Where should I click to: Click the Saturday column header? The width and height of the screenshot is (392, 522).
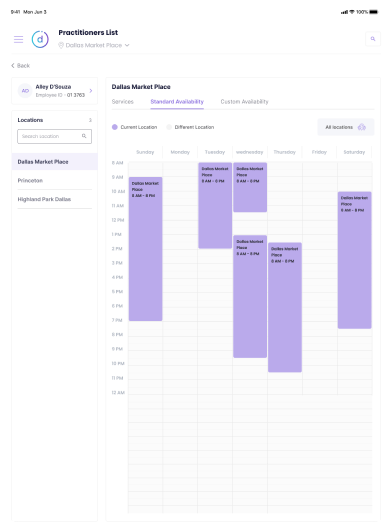354,152
